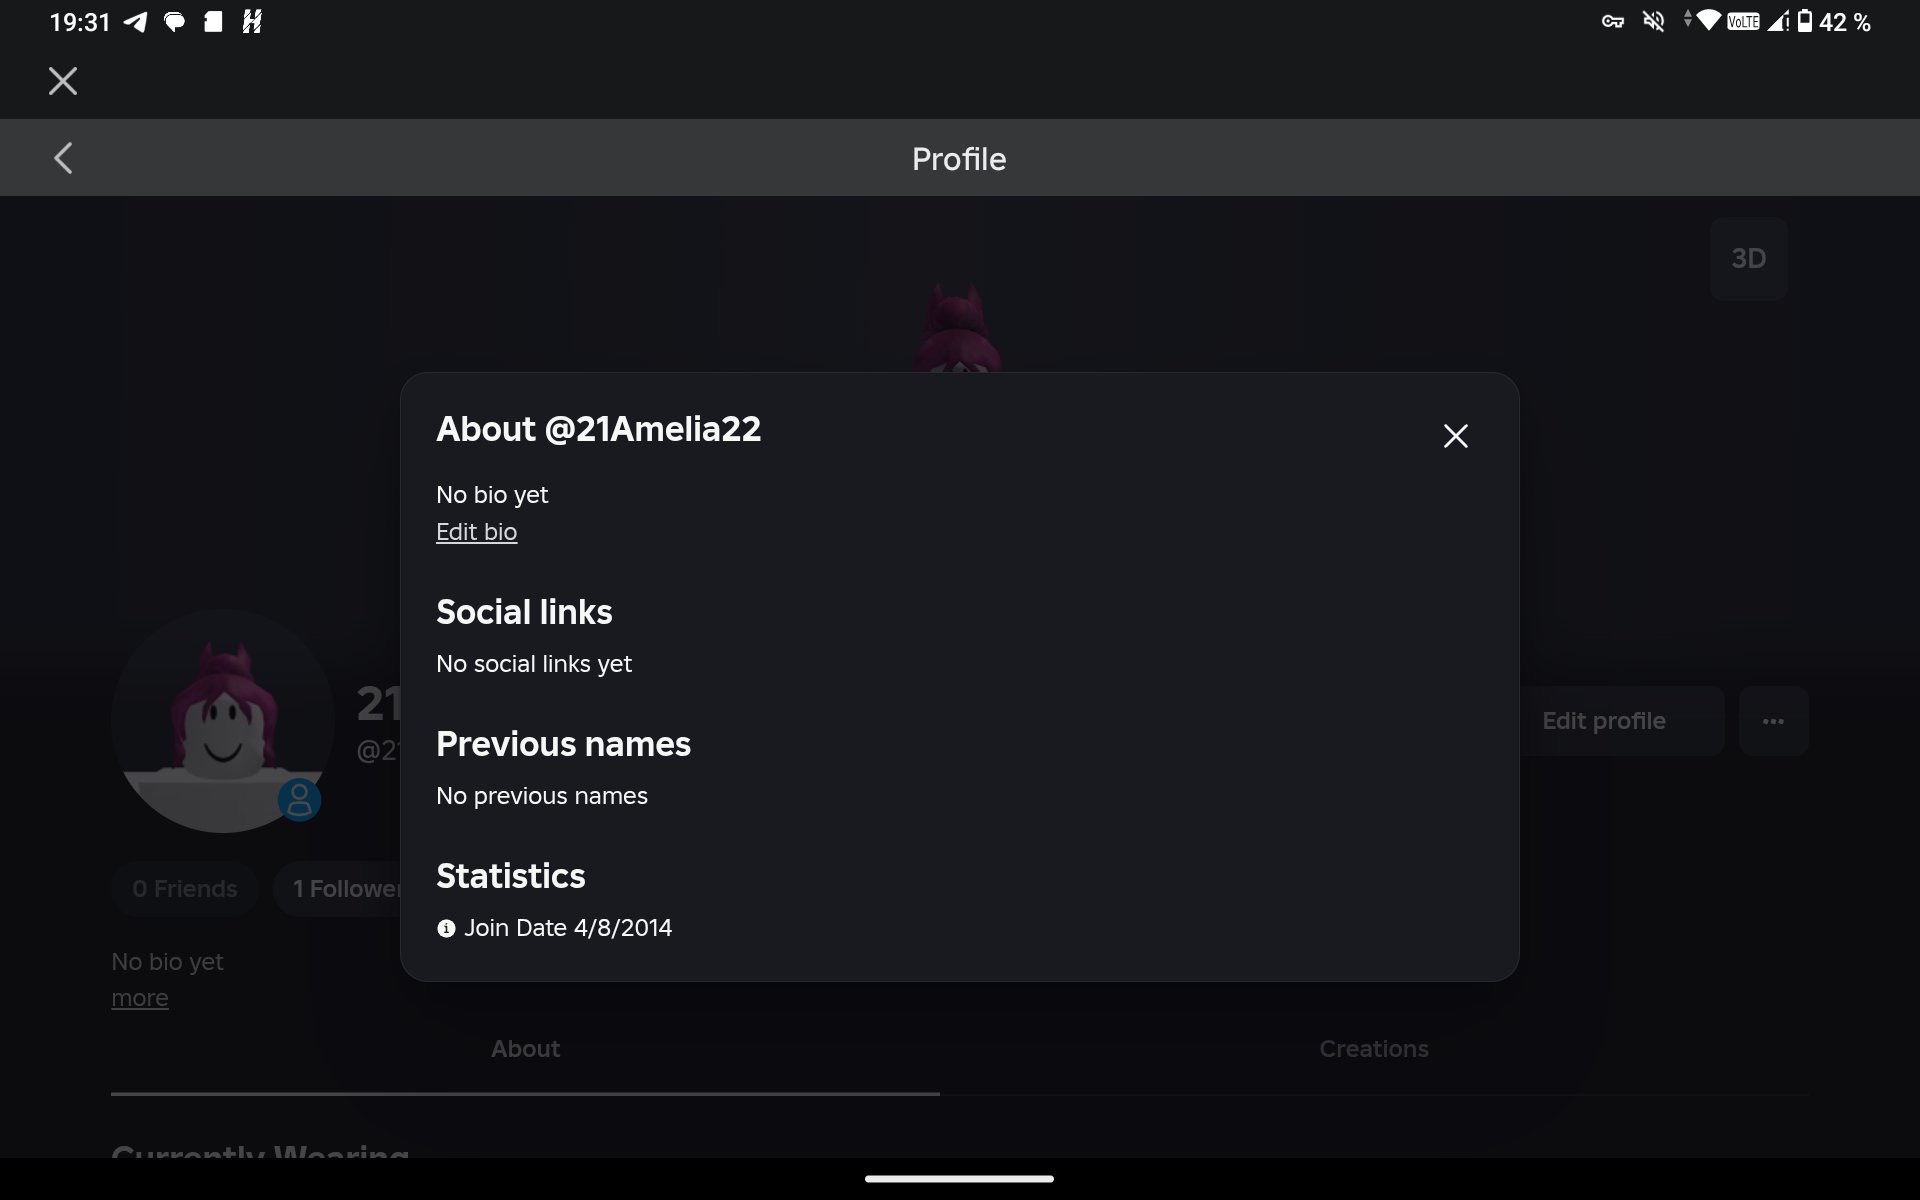Open the 0 Friends list

pyautogui.click(x=185, y=889)
